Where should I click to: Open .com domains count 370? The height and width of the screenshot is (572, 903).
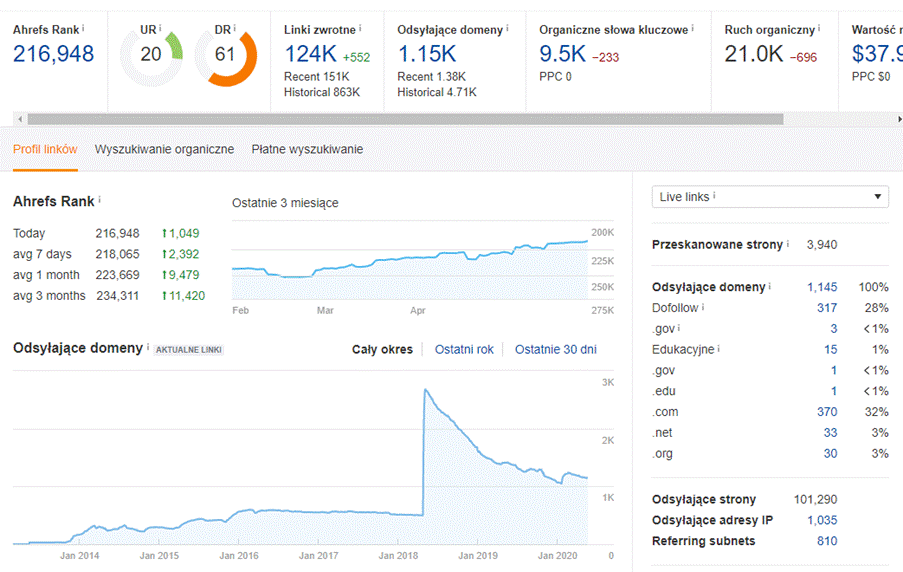[827, 411]
